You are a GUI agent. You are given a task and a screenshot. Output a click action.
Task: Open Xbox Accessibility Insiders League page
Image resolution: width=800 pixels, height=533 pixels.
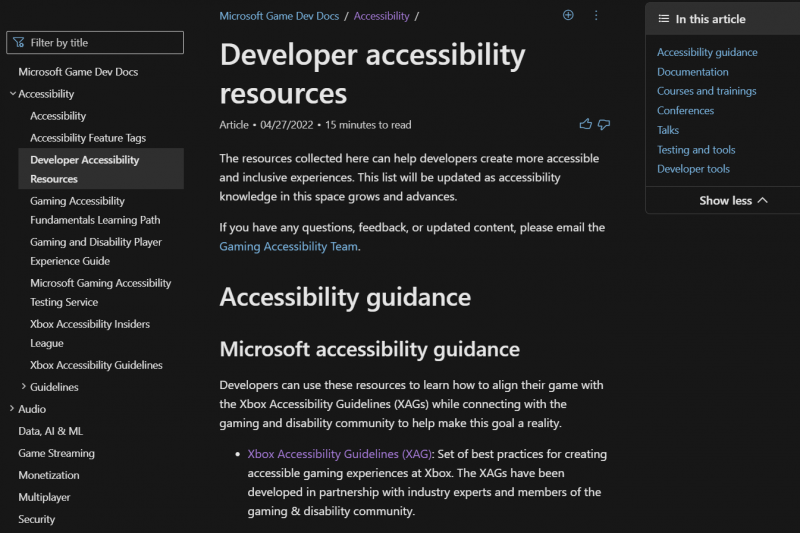(90, 334)
